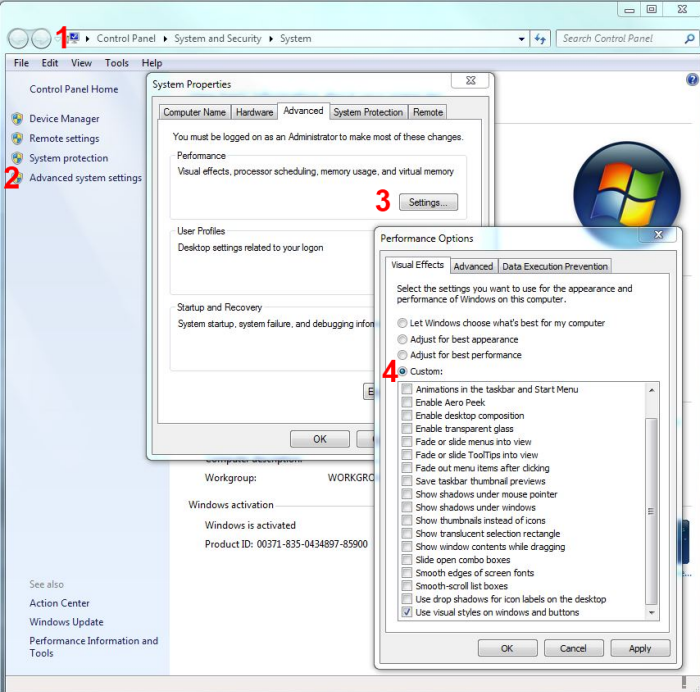Click Cancel in Performance Options
700x692 pixels.
(x=573, y=648)
